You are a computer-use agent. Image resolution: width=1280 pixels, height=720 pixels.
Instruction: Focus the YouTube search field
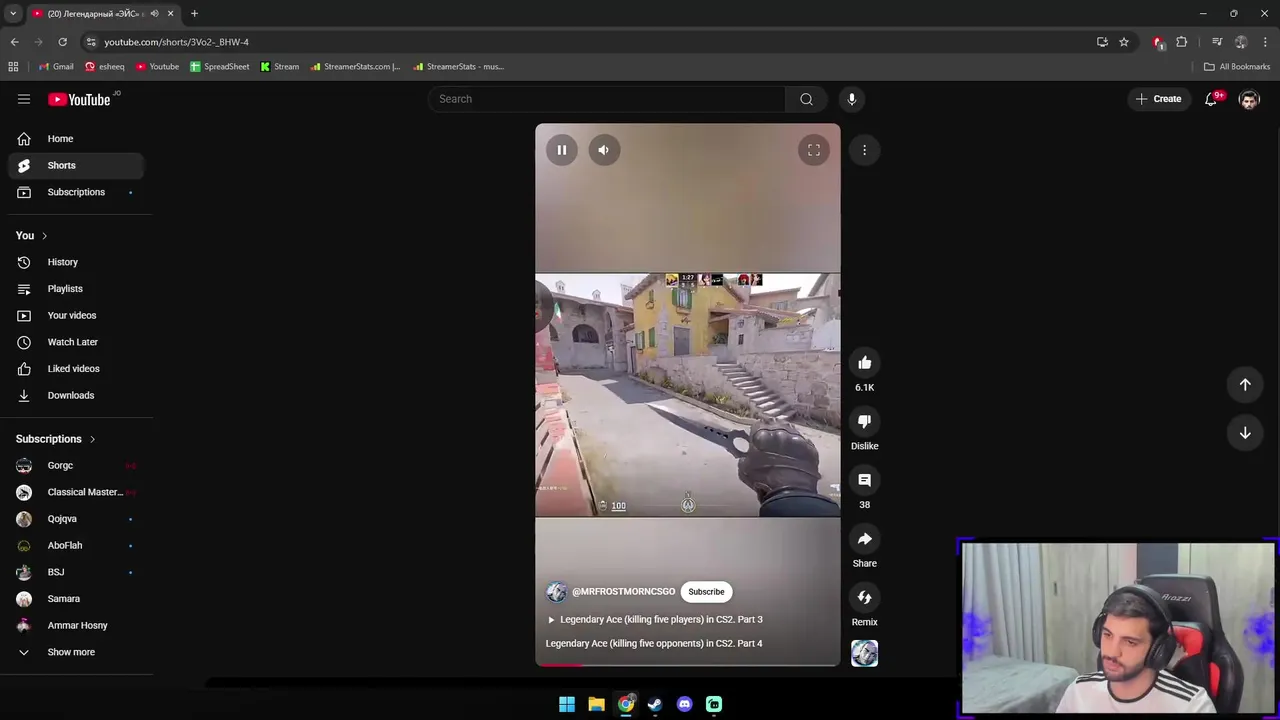tap(608, 99)
